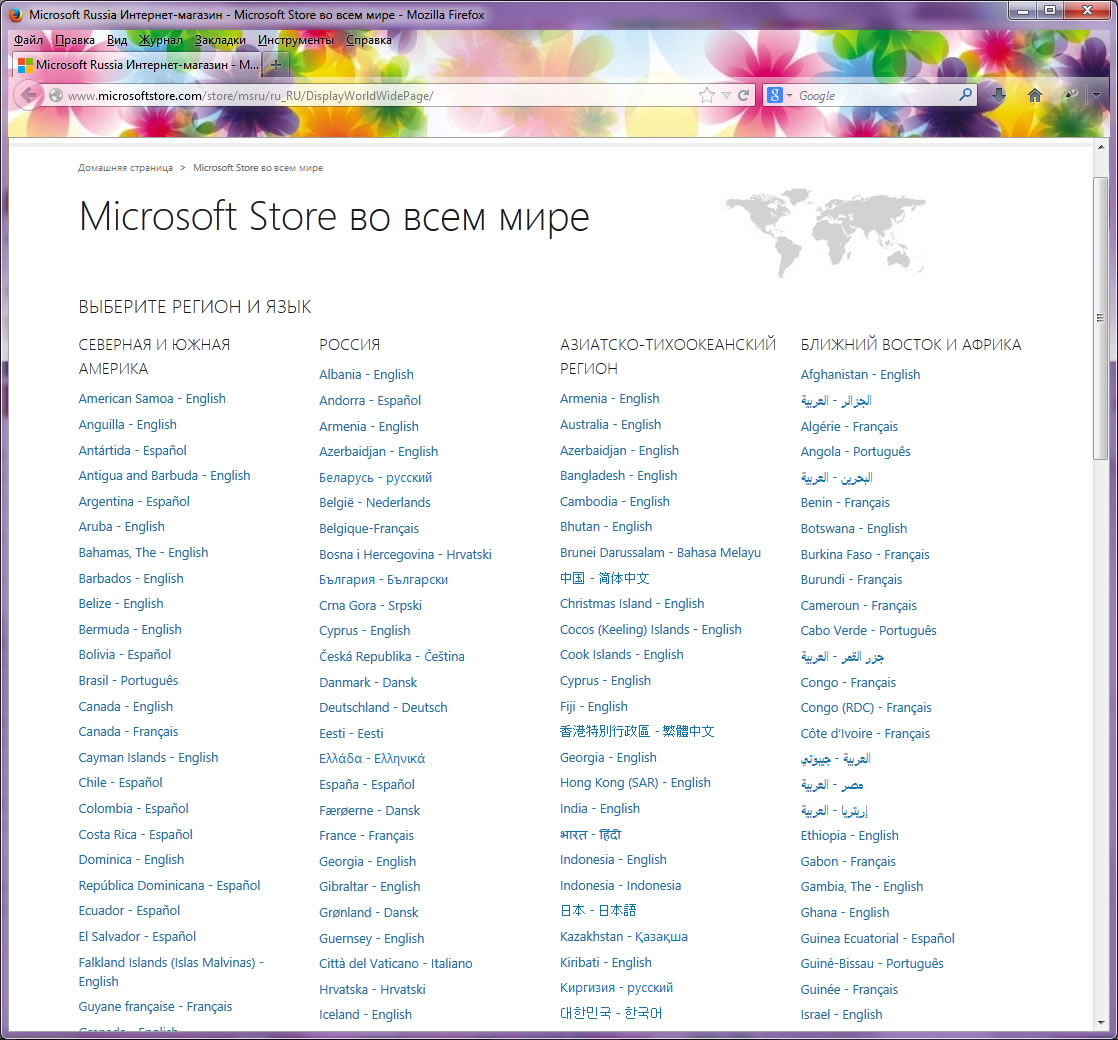Viewport: 1118px width, 1040px height.
Task: Open the Инструменты menu
Action: coord(296,40)
